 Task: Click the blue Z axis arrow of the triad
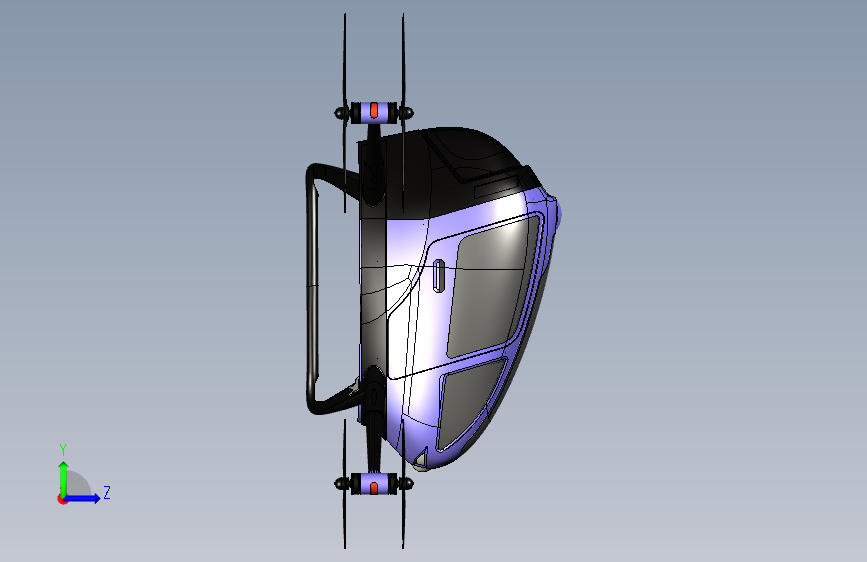(x=83, y=498)
